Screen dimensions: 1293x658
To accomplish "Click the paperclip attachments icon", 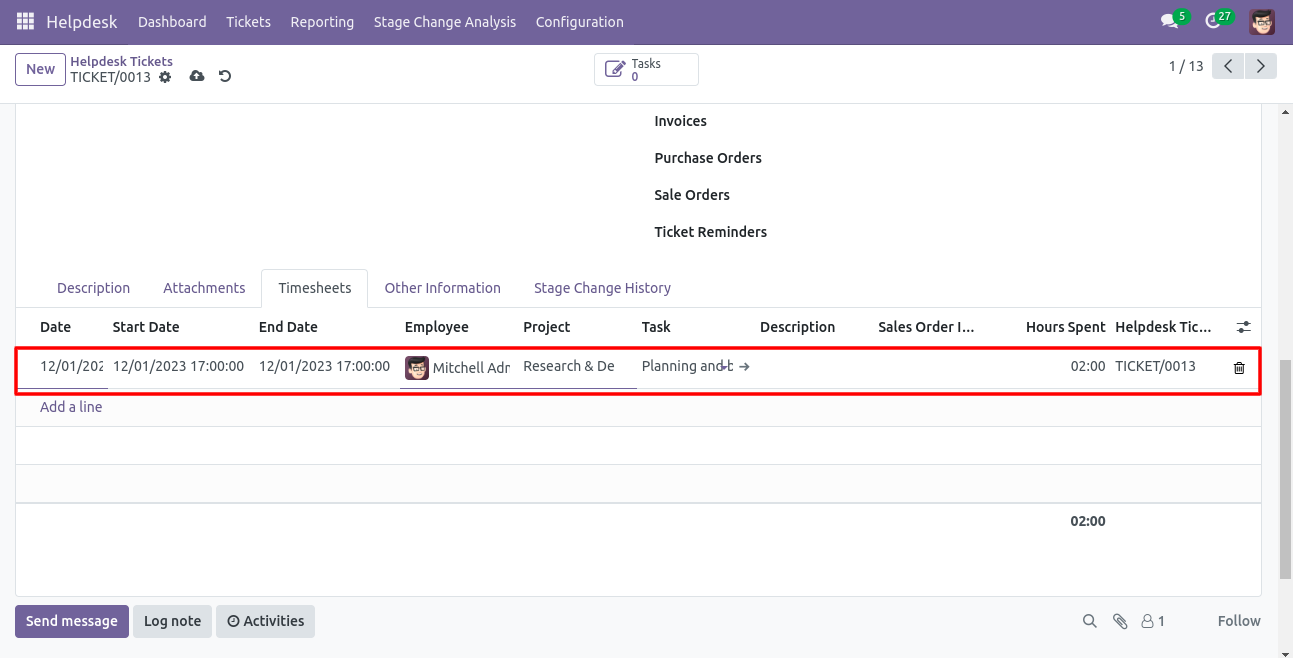I will tap(1120, 621).
